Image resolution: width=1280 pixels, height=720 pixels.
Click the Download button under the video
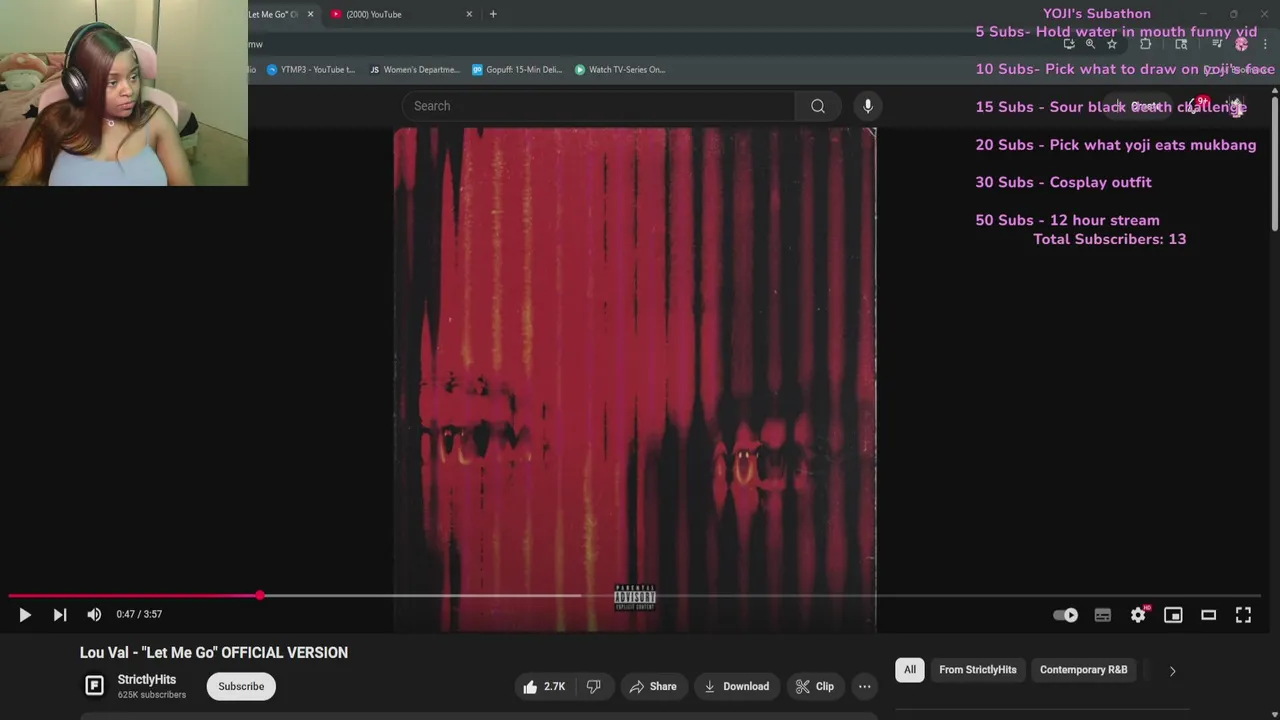click(x=736, y=686)
